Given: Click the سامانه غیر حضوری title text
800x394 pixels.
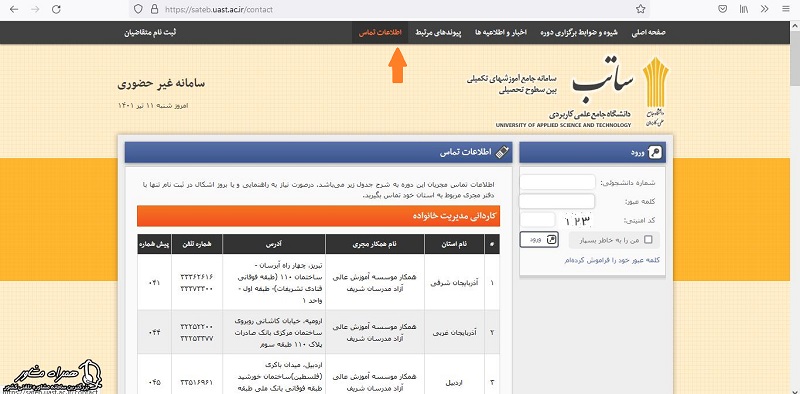Looking at the screenshot, I should click(161, 83).
